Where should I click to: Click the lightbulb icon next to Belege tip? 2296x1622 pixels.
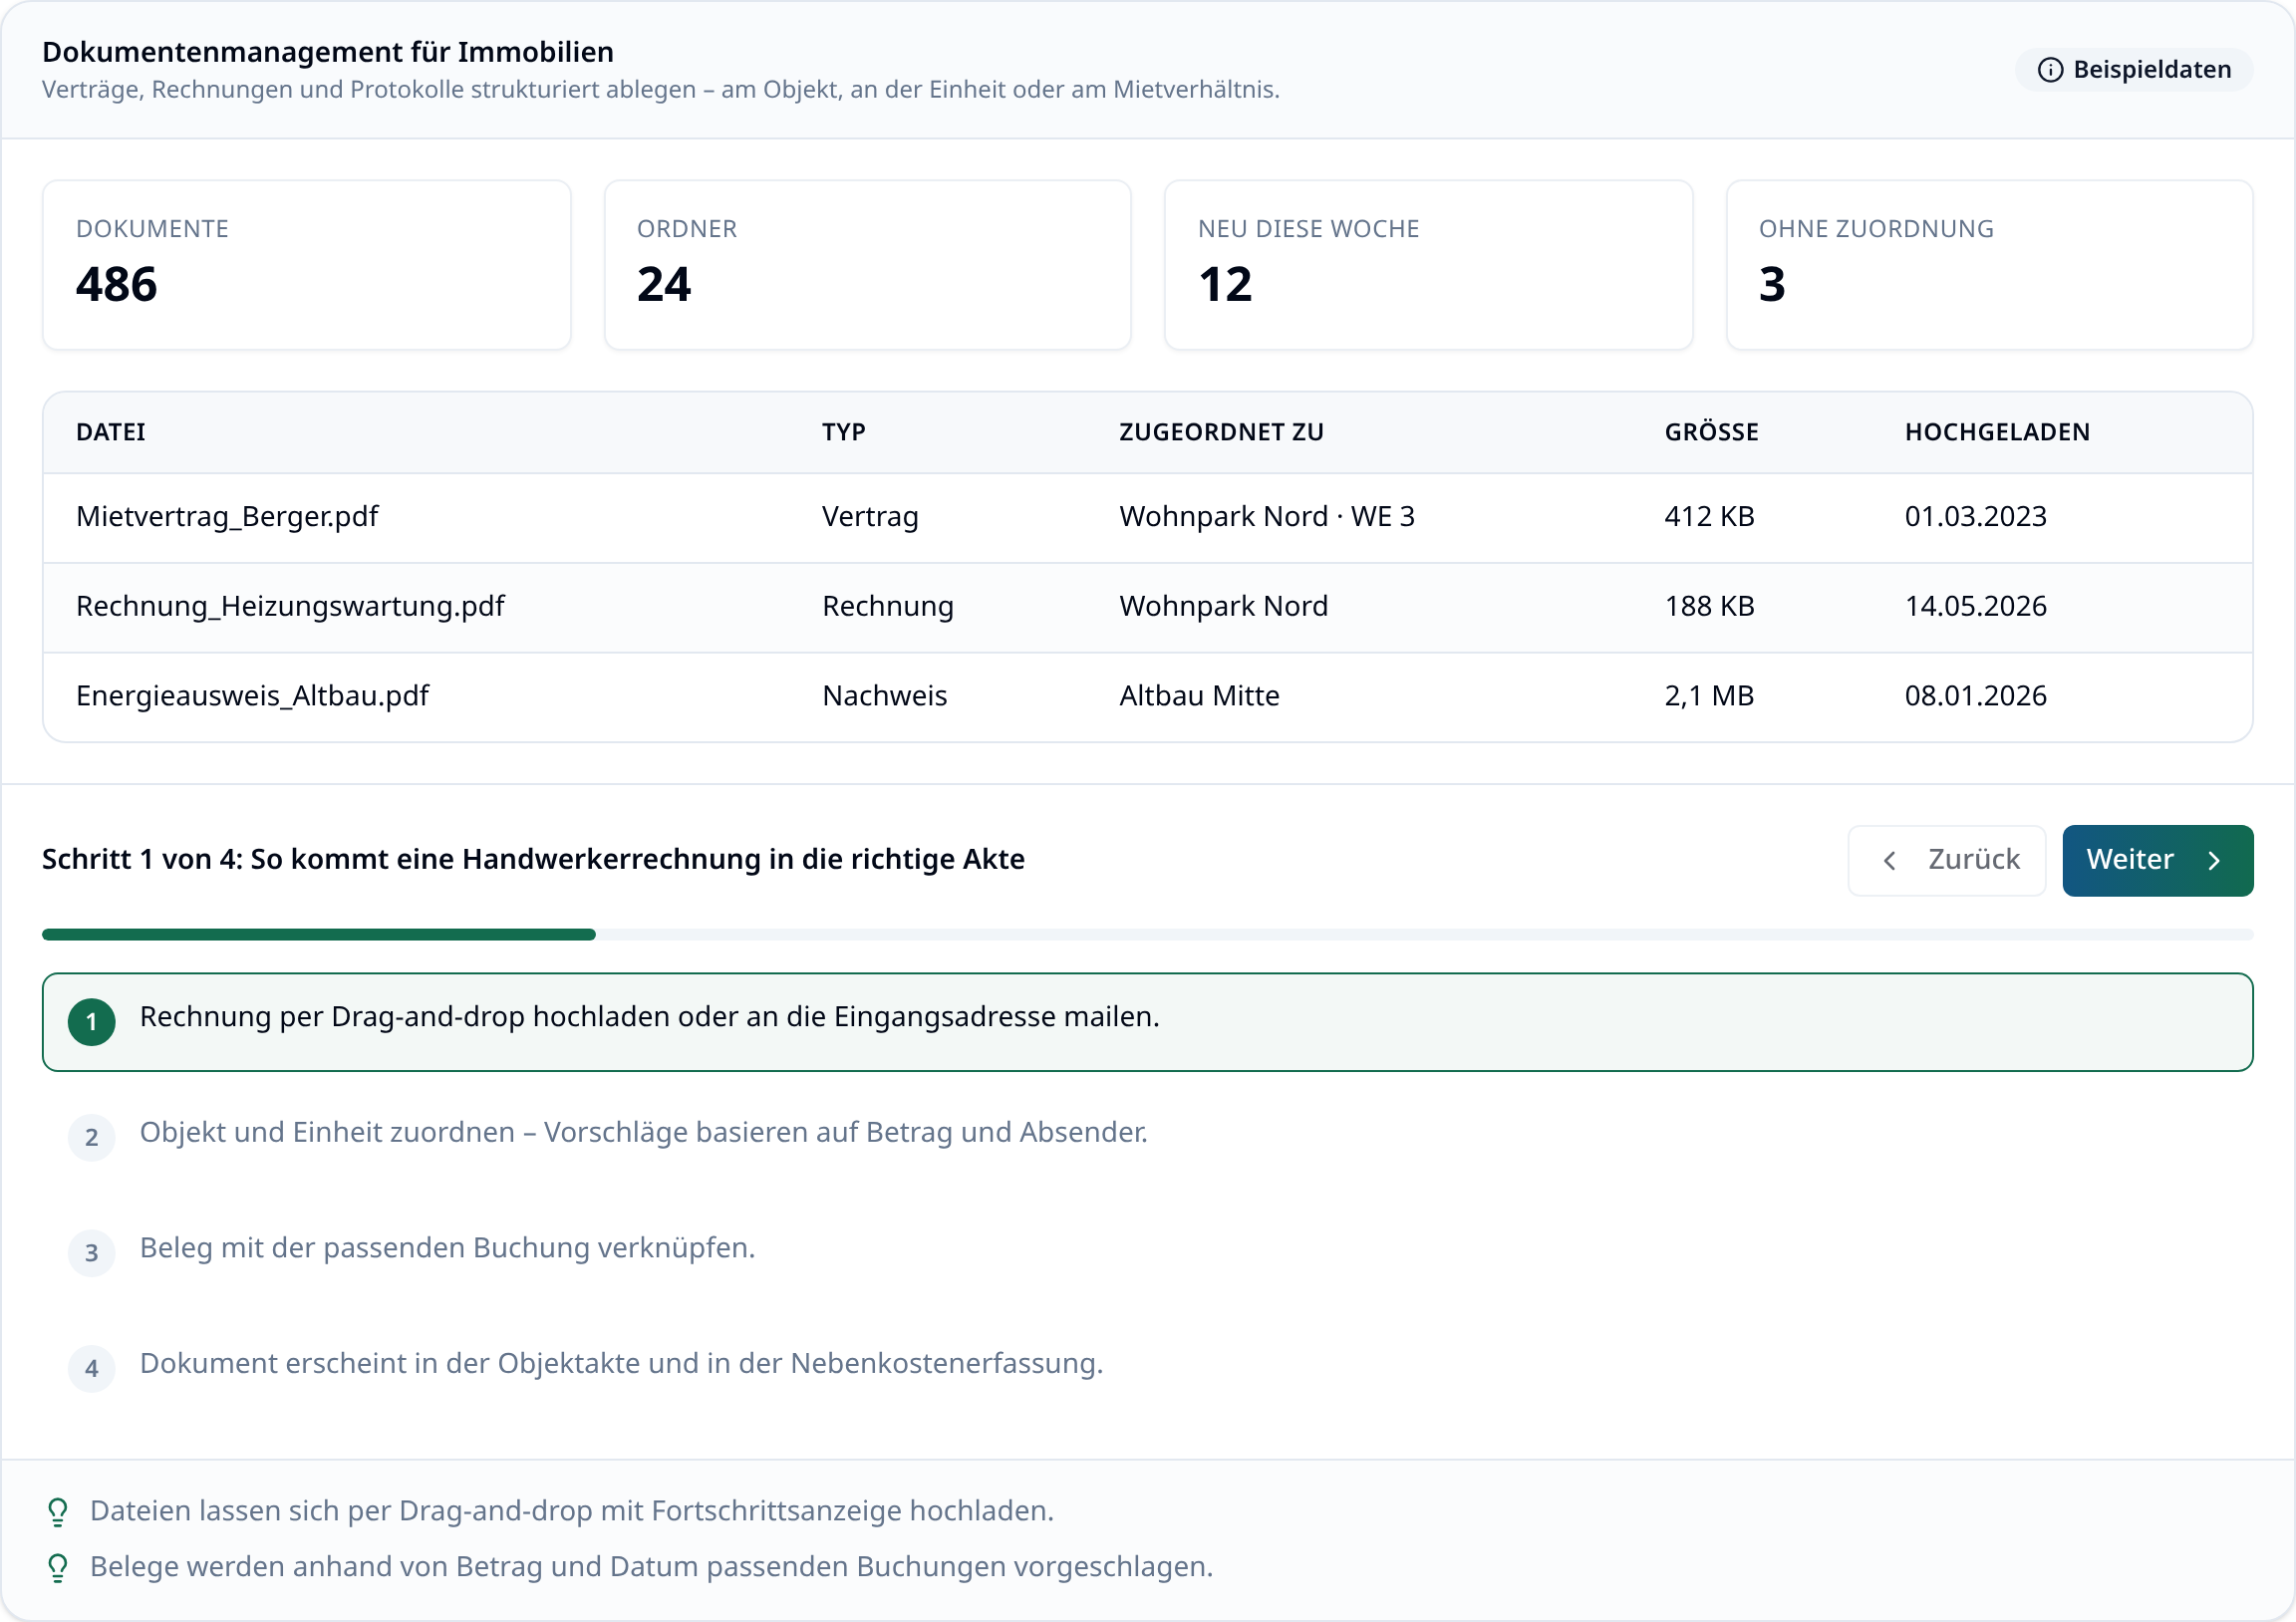58,1568
